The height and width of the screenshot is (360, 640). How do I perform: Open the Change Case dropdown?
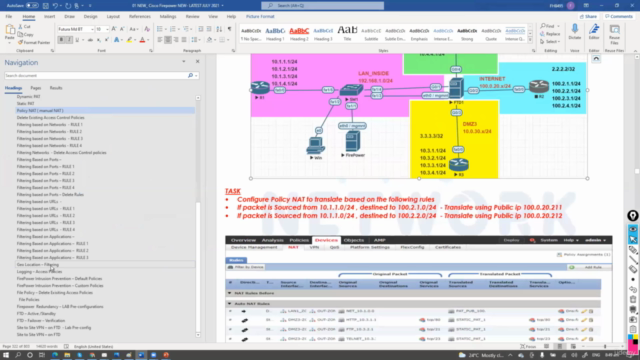point(134,29)
